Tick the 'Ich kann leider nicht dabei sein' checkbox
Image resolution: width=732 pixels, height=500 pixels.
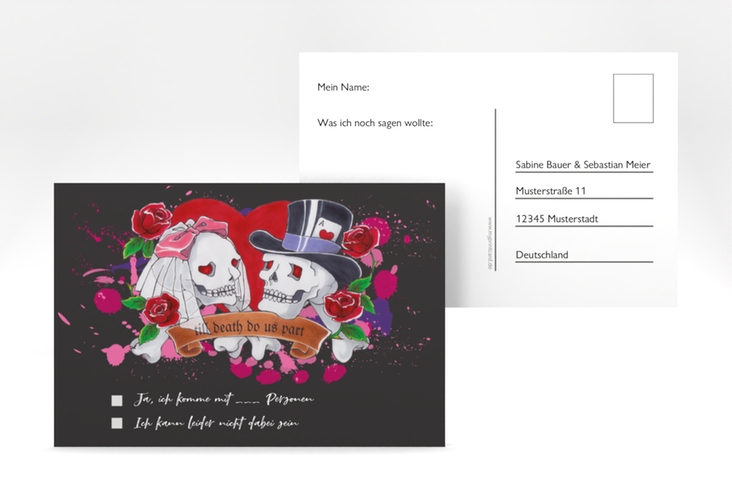(117, 423)
